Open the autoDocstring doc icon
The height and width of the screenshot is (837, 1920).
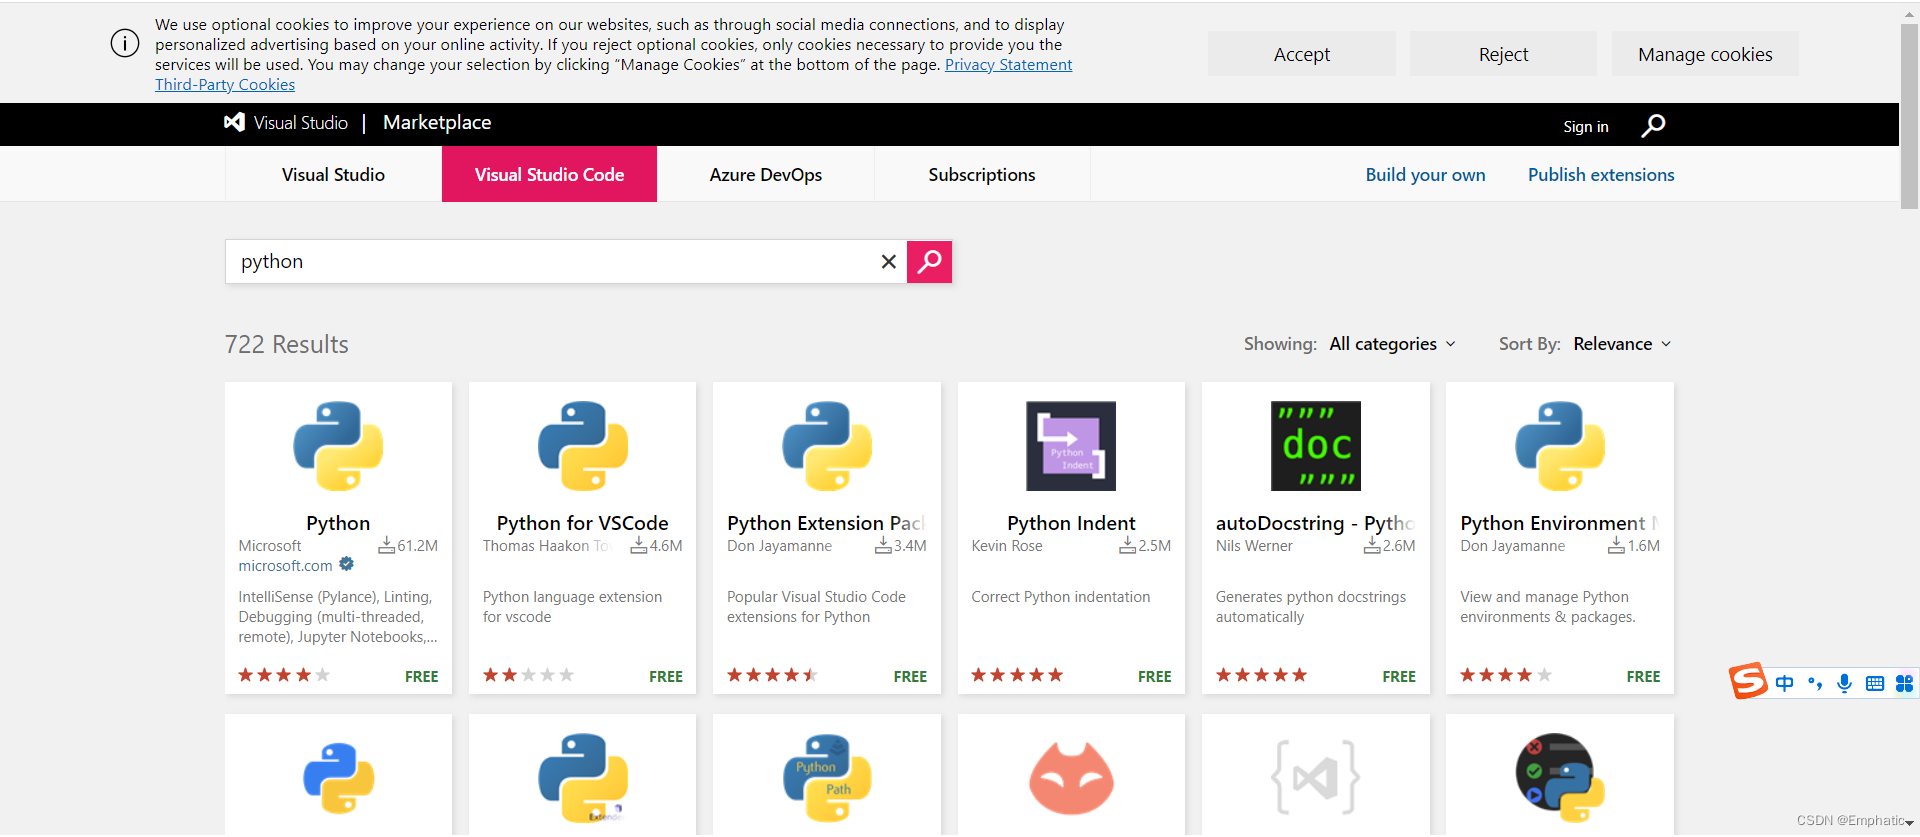coord(1316,446)
